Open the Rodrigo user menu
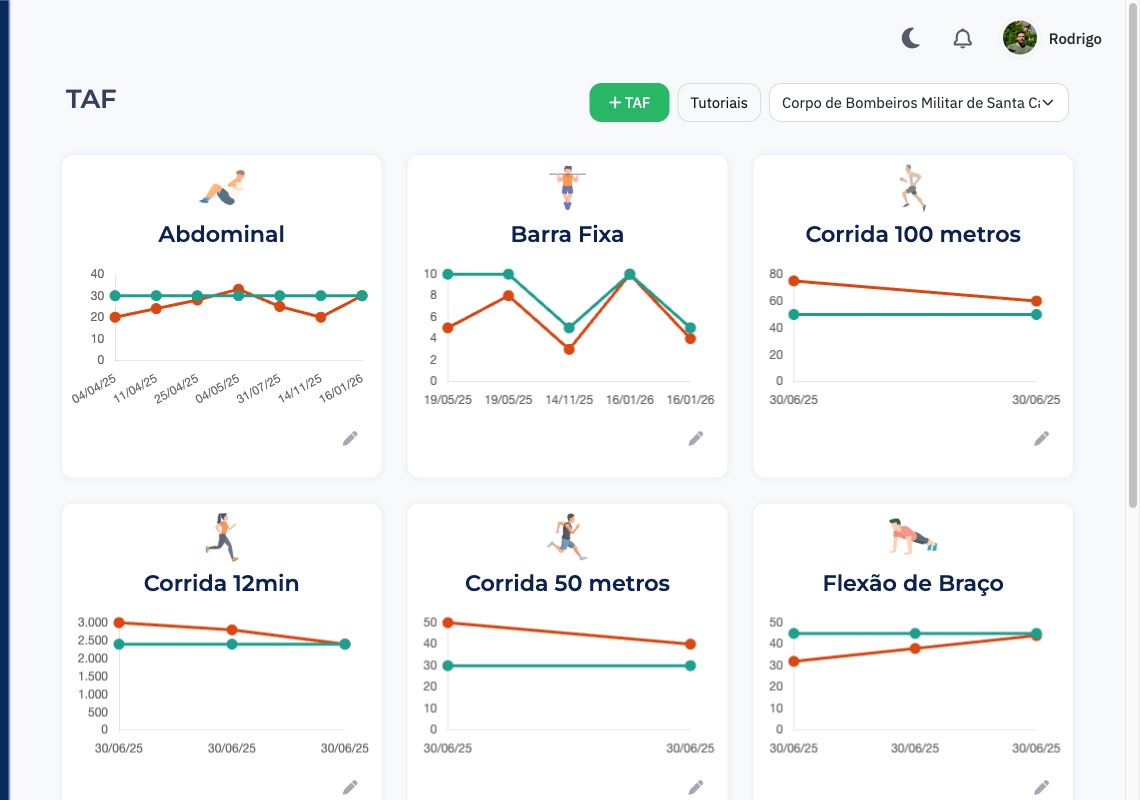 coord(1074,39)
